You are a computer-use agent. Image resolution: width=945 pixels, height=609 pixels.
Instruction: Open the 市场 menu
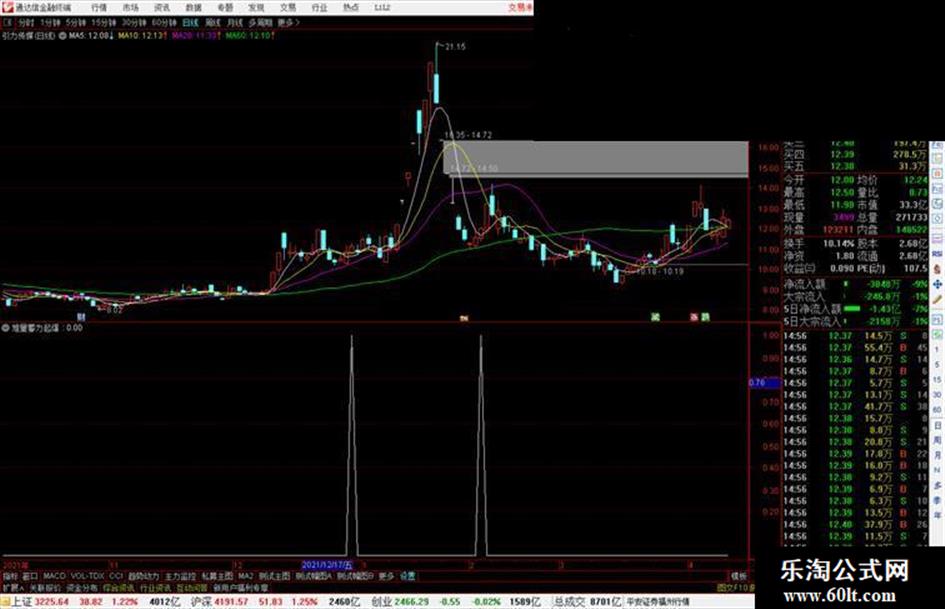pyautogui.click(x=130, y=8)
